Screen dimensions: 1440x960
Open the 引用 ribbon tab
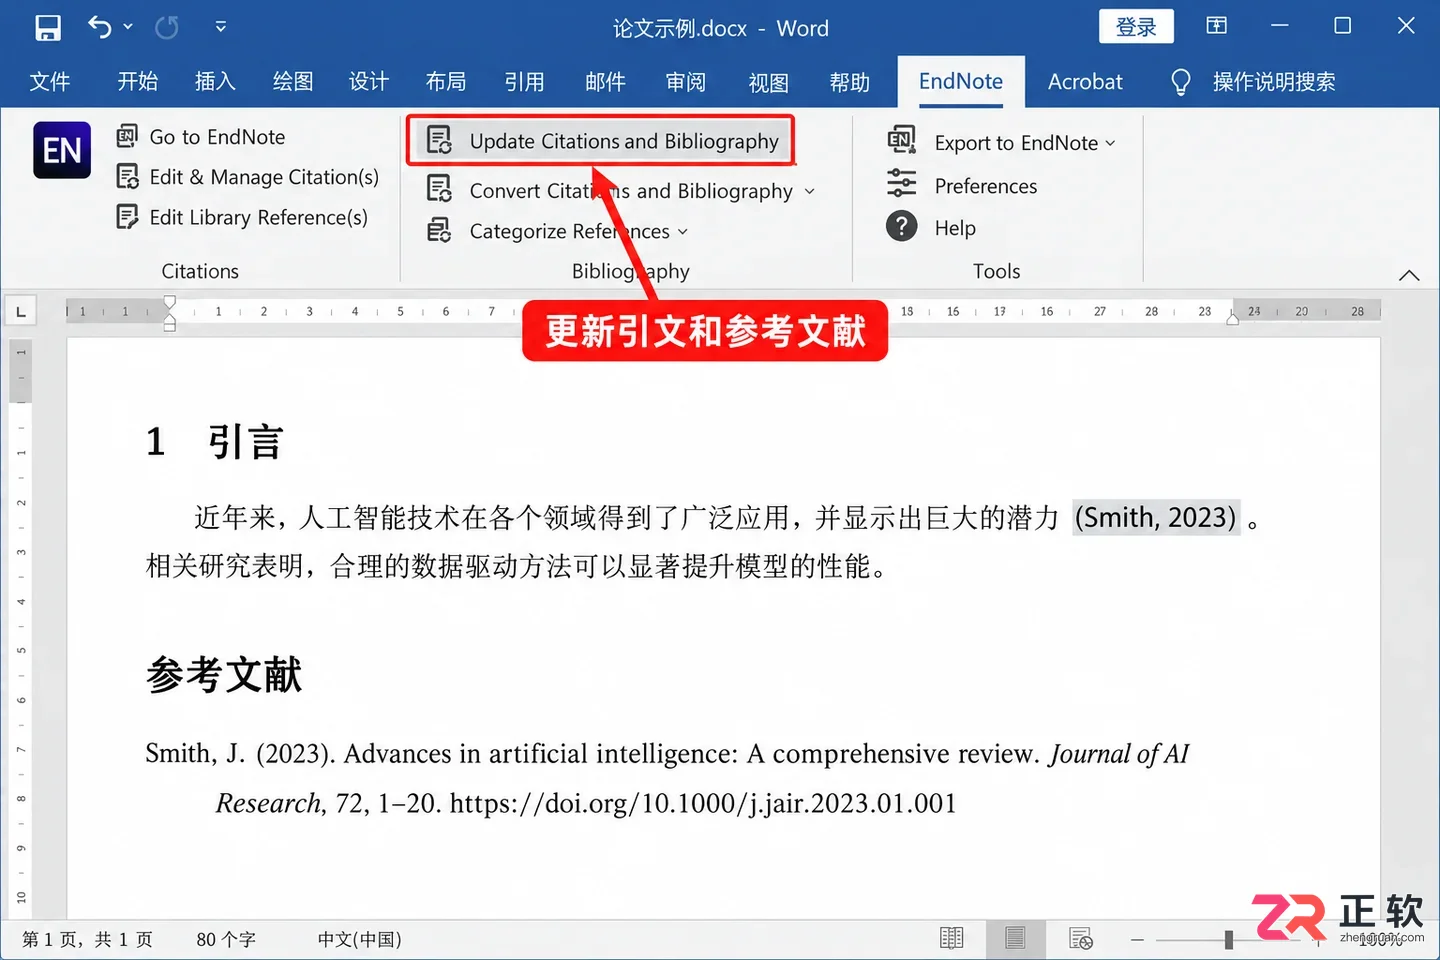[x=524, y=82]
